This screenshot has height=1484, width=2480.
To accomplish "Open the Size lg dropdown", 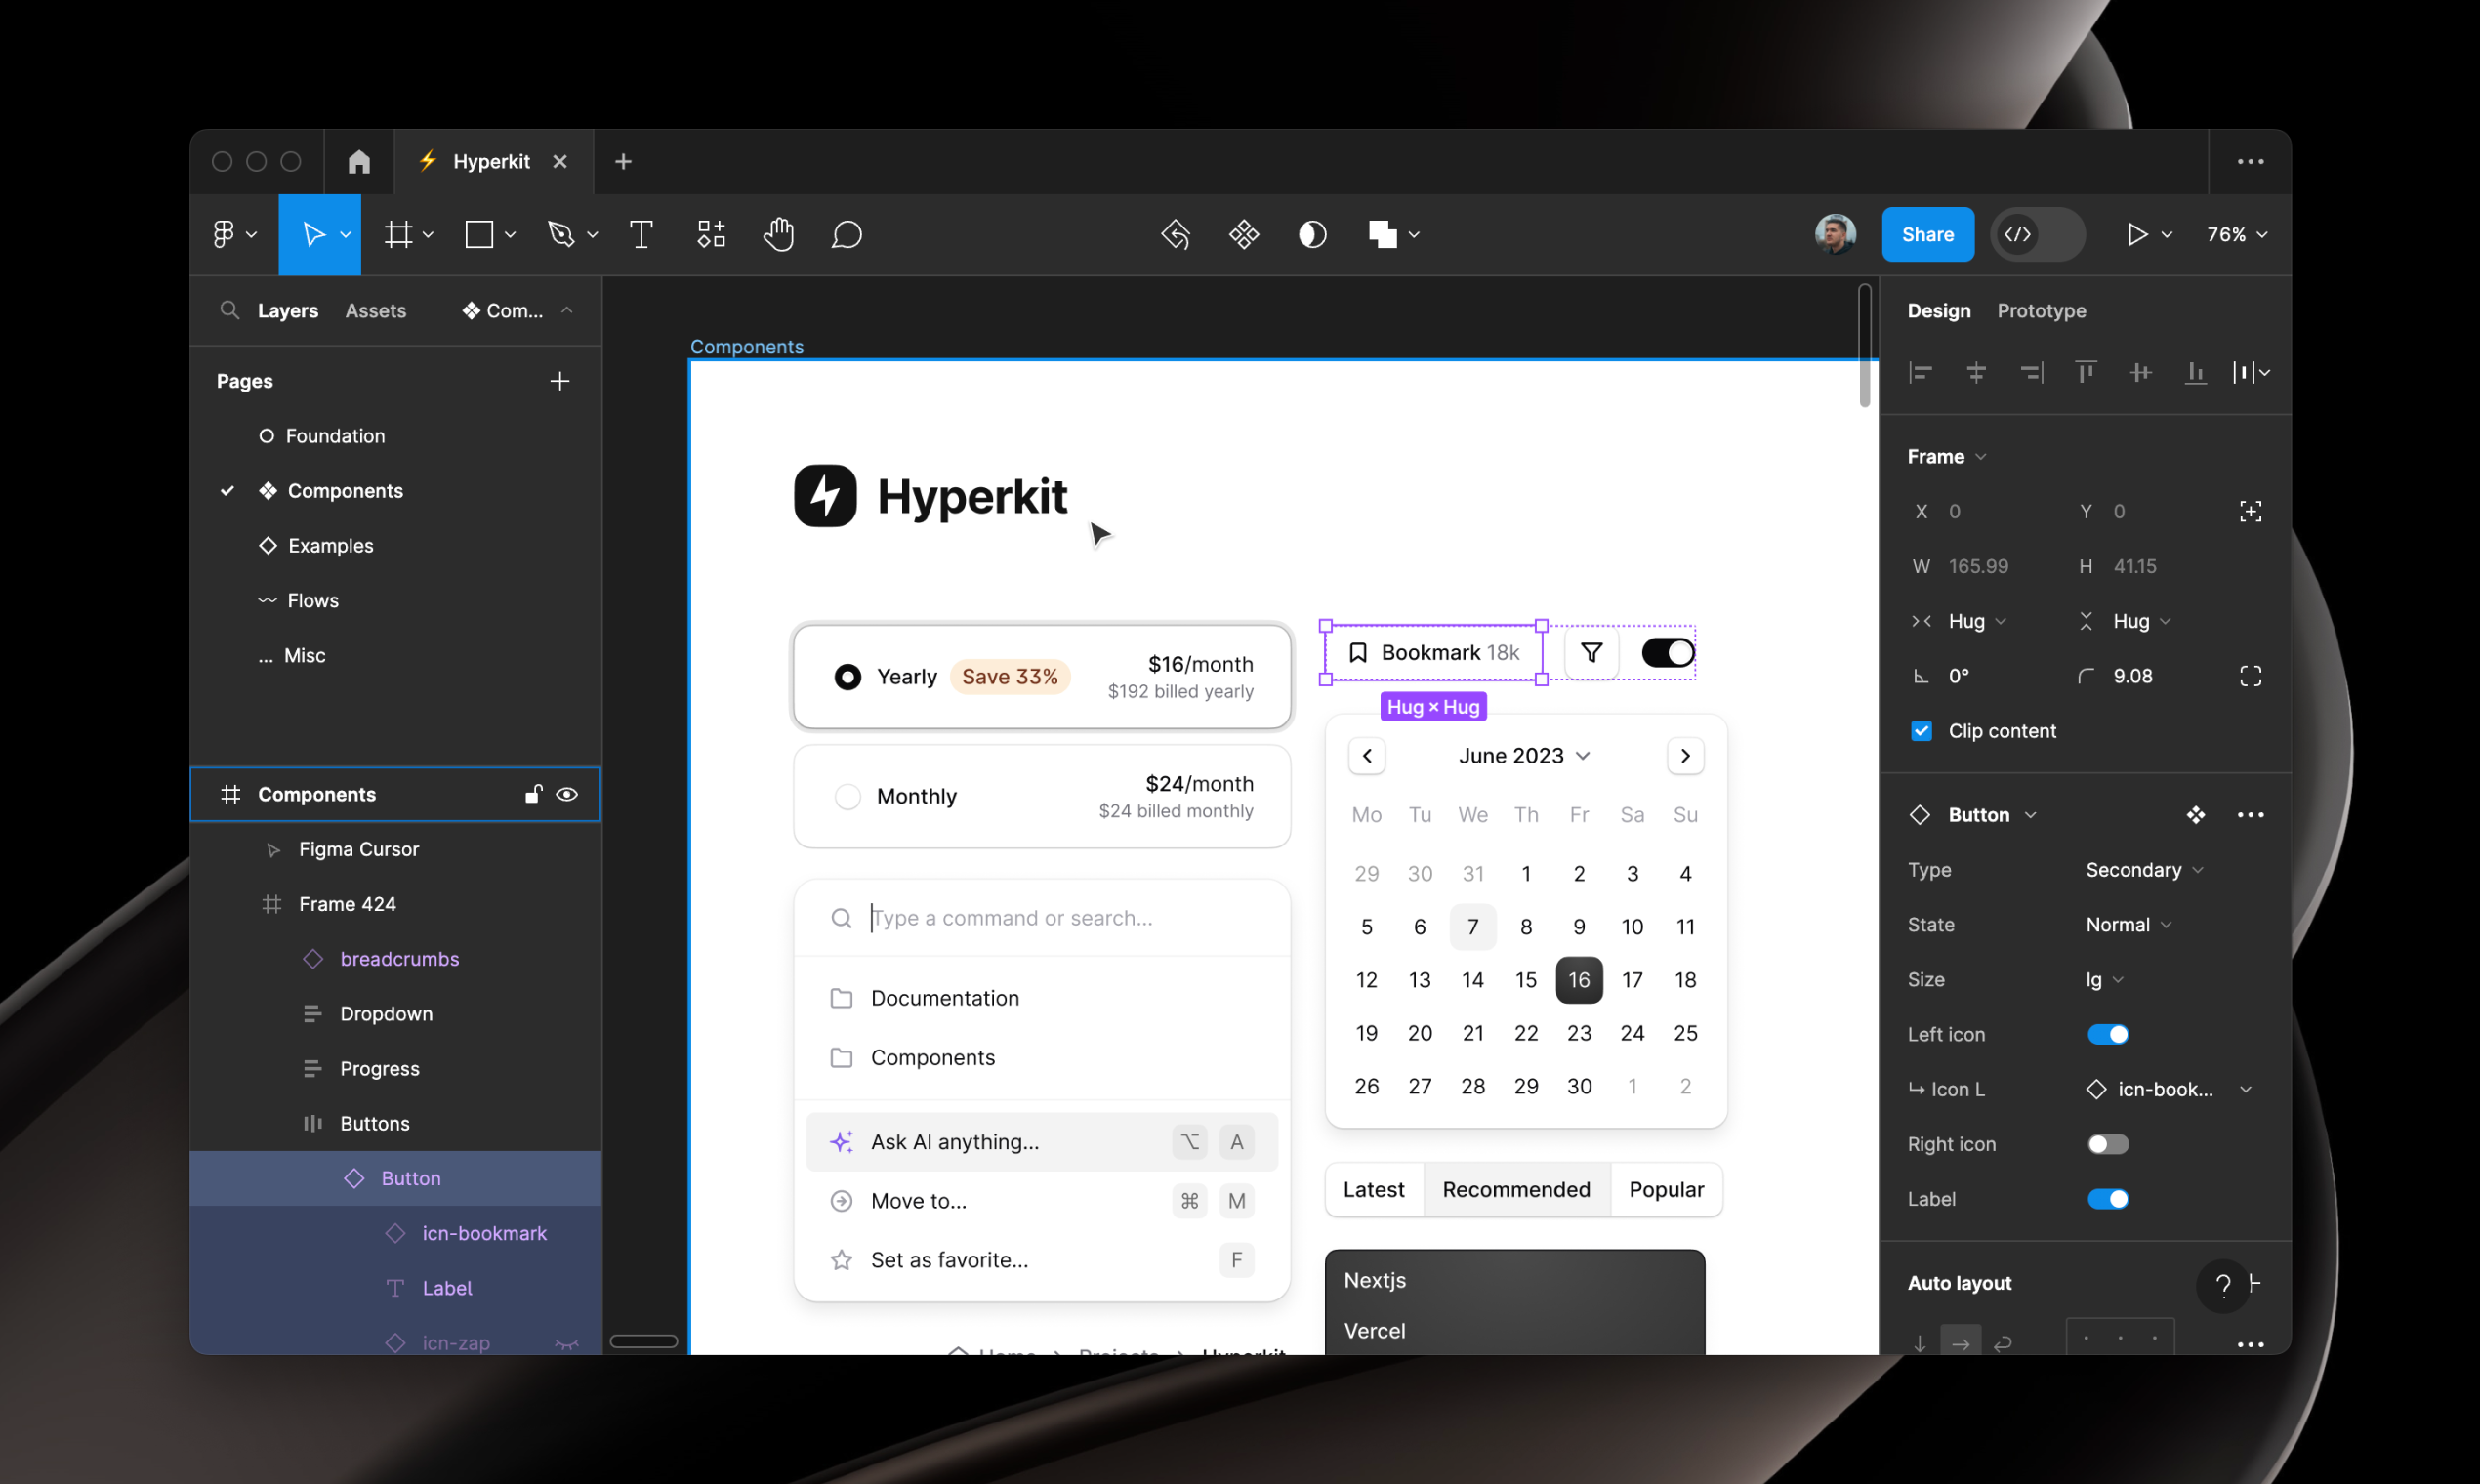I will pyautogui.click(x=2104, y=980).
